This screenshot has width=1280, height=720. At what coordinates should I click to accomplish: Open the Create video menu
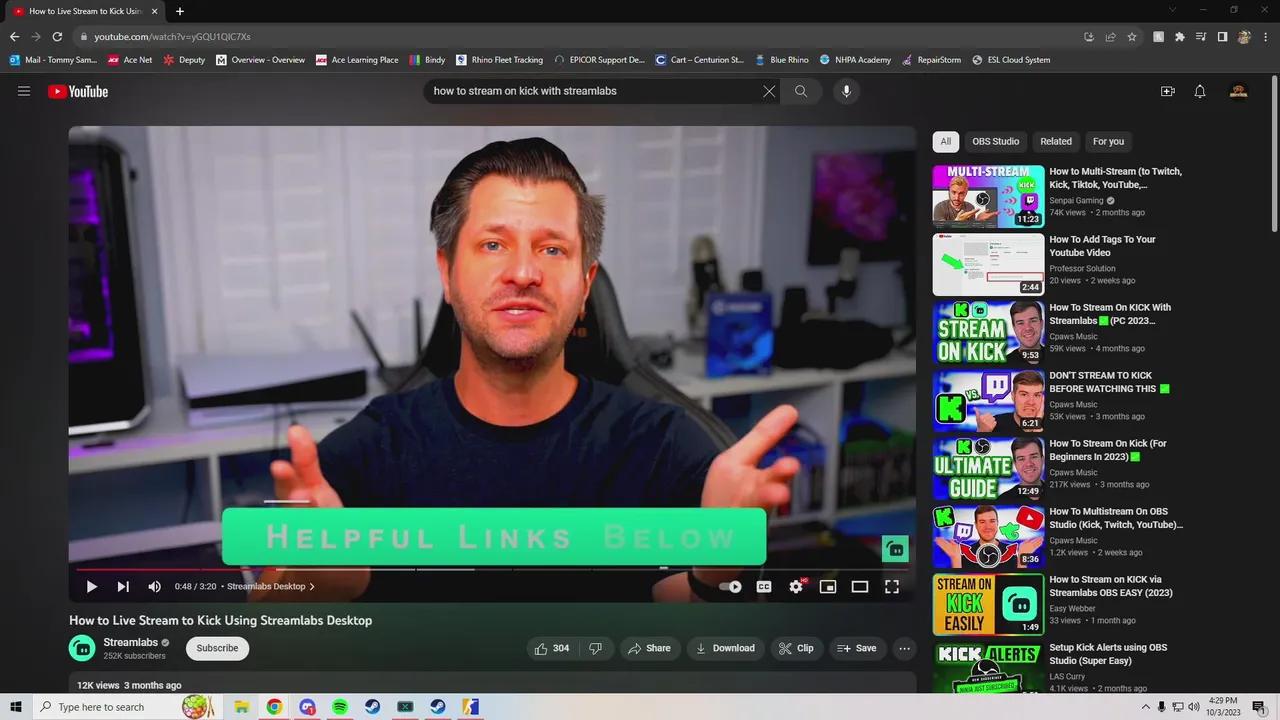point(1167,91)
